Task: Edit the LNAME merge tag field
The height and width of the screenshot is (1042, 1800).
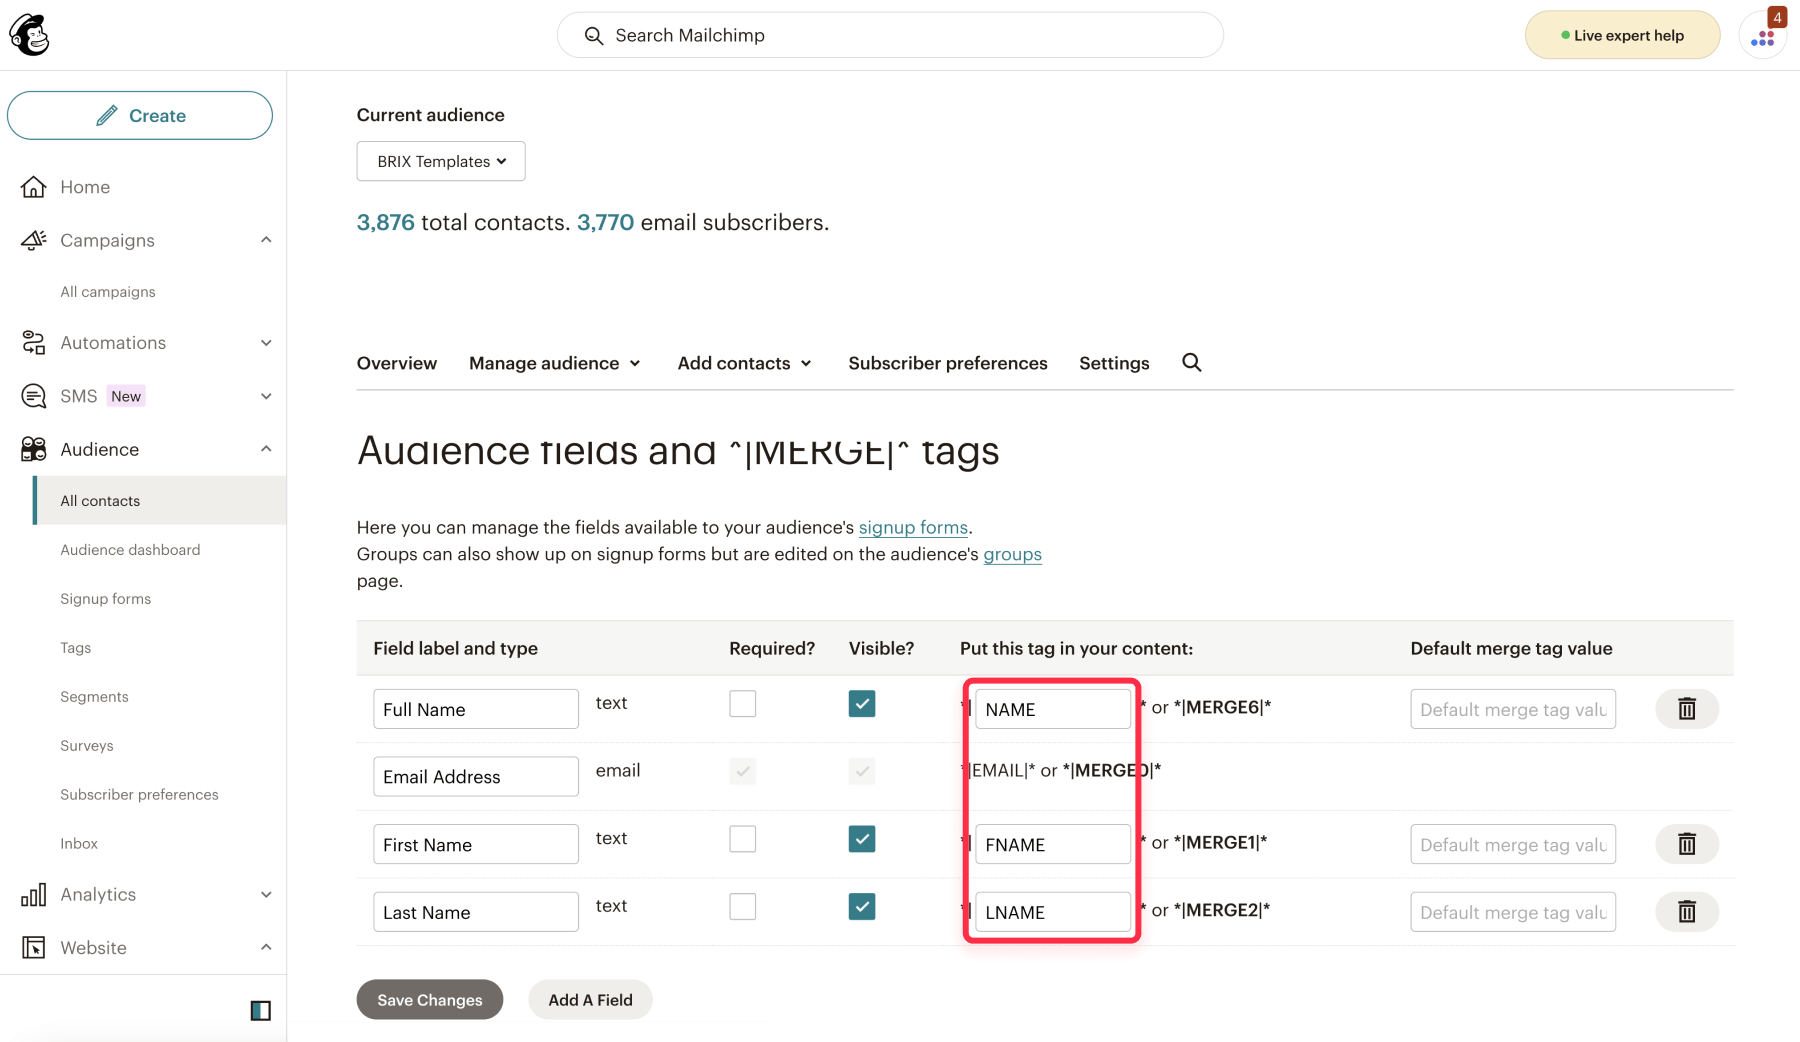Action: coord(1053,912)
